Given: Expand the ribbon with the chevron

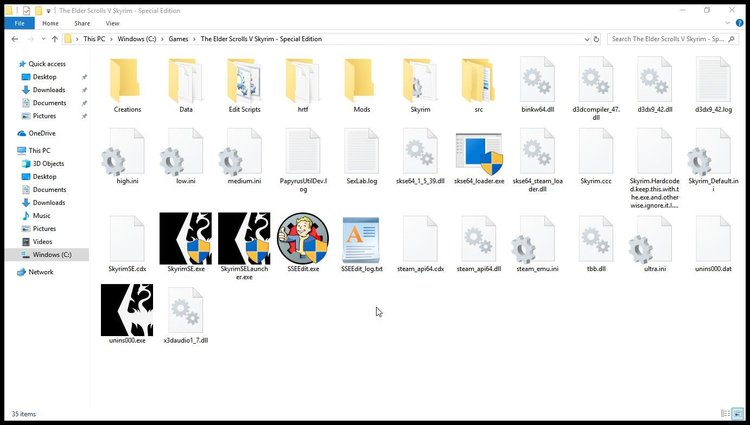Looking at the screenshot, I should (728, 23).
